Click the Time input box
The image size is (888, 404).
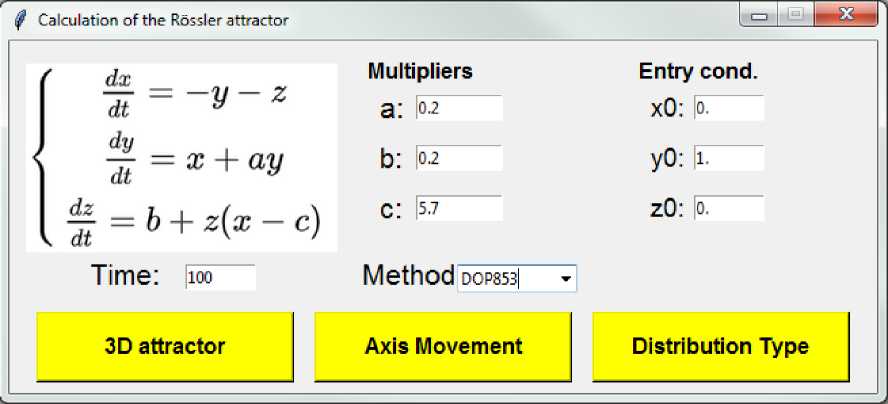220,278
